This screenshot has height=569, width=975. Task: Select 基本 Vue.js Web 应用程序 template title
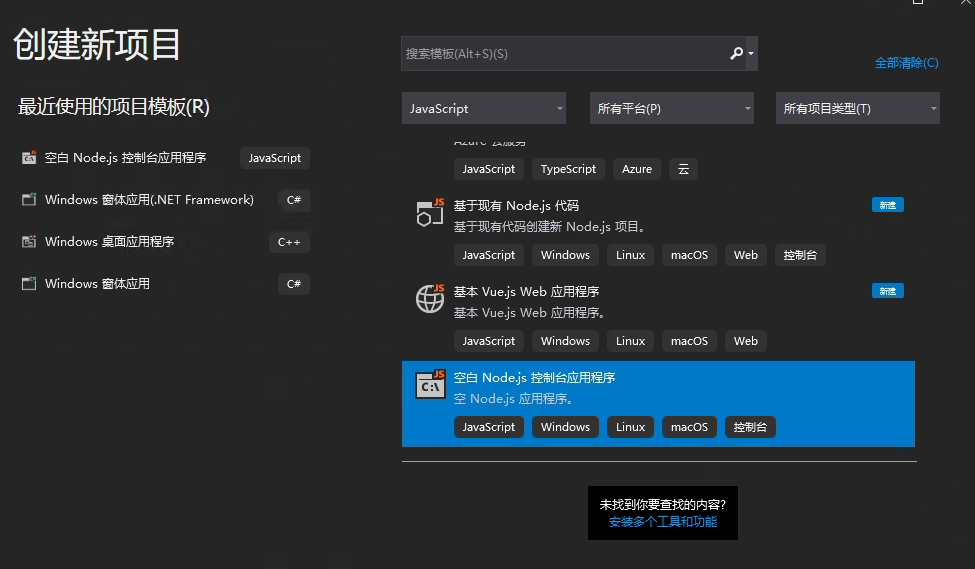coord(527,291)
